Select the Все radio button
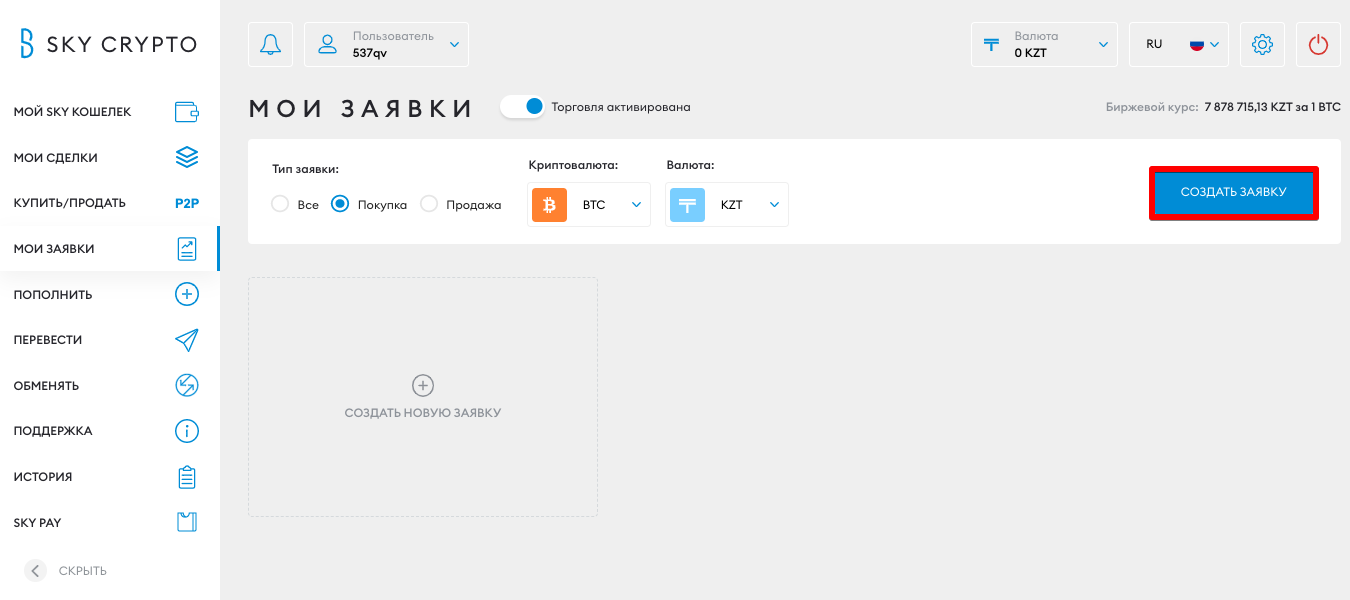 tap(280, 204)
